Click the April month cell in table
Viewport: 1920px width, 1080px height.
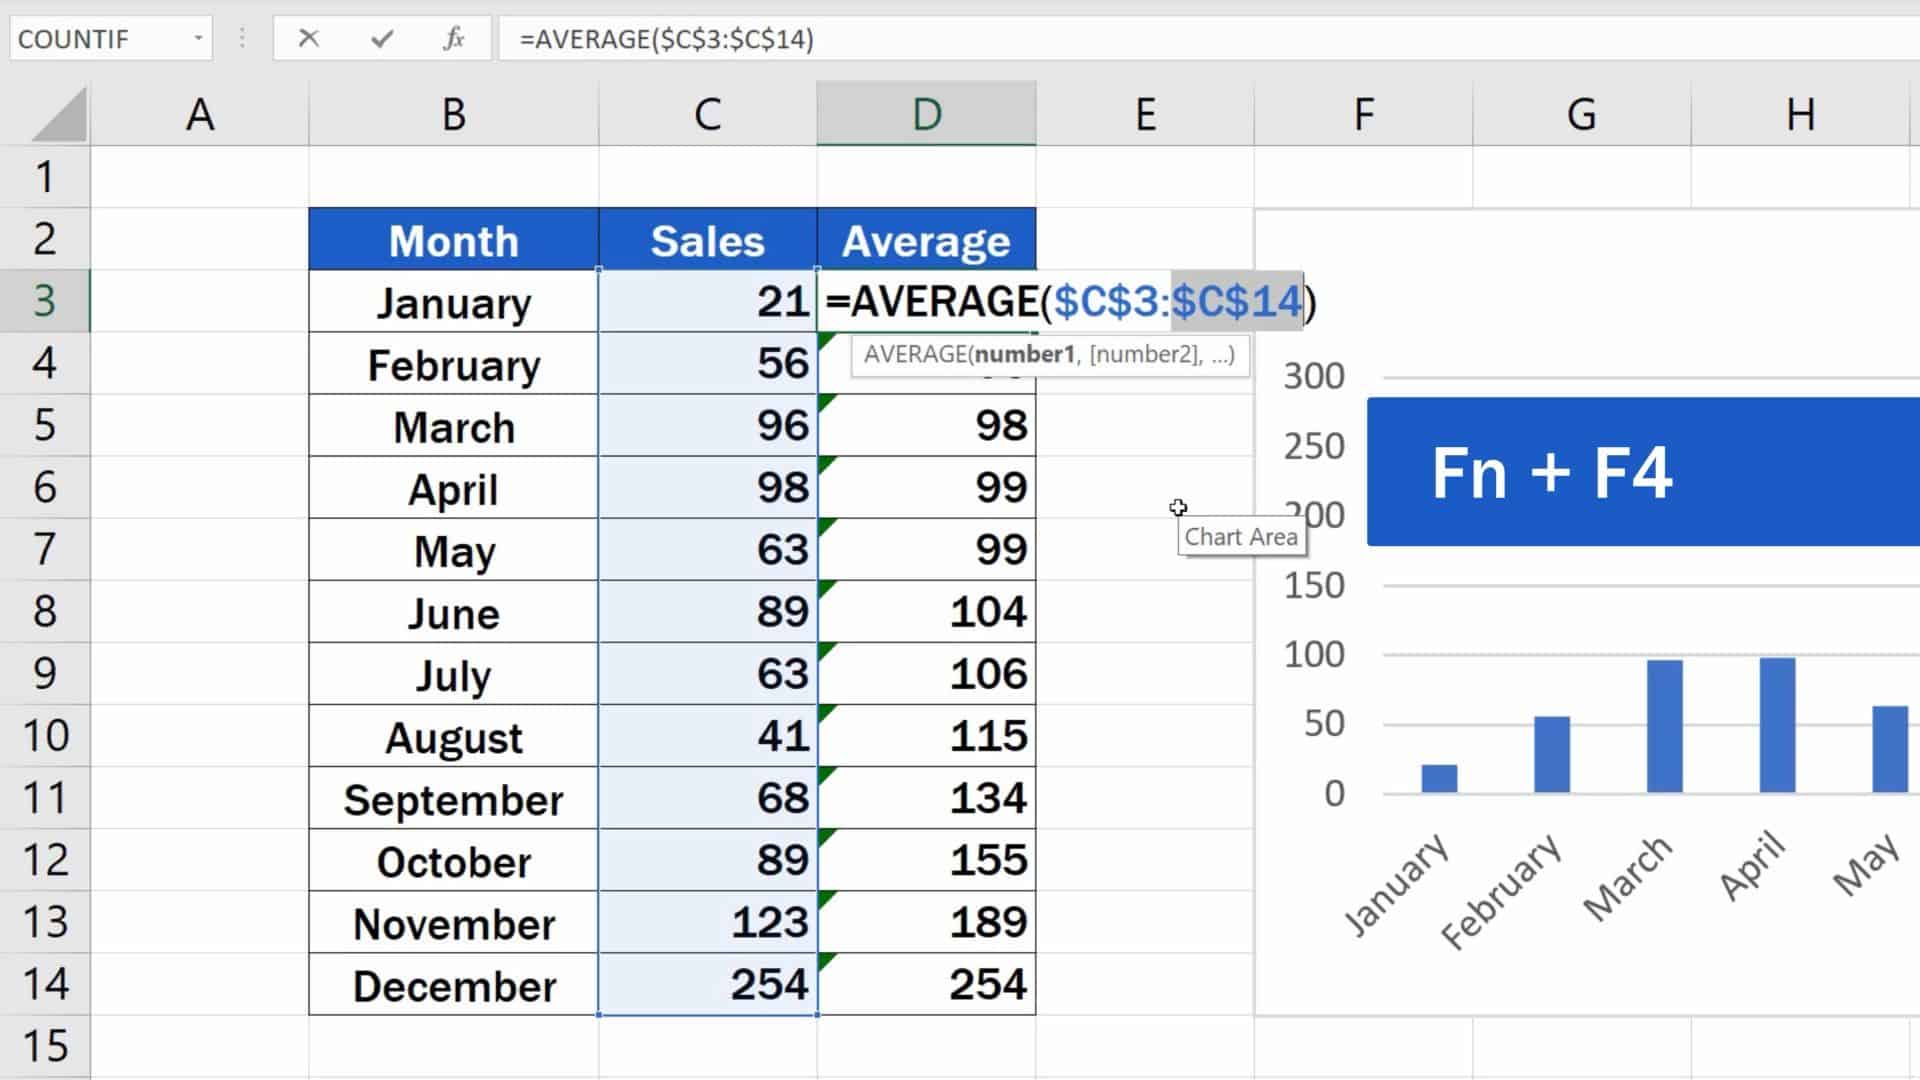454,488
